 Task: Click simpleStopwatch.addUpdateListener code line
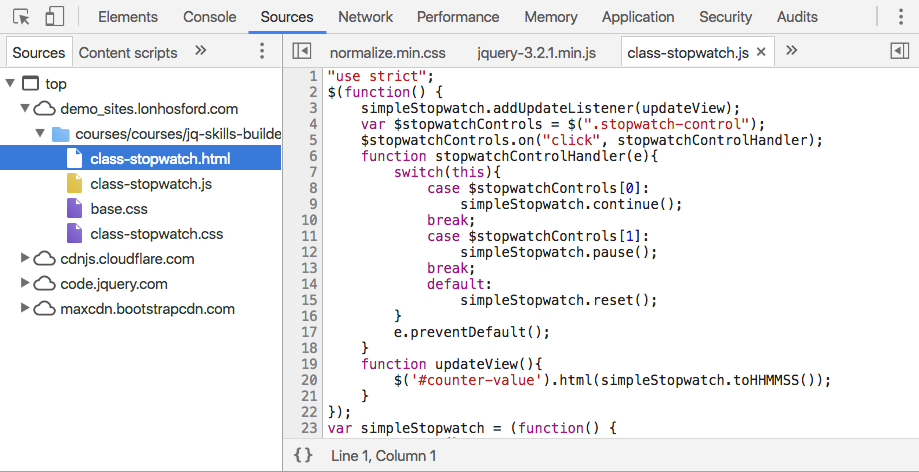[551, 108]
